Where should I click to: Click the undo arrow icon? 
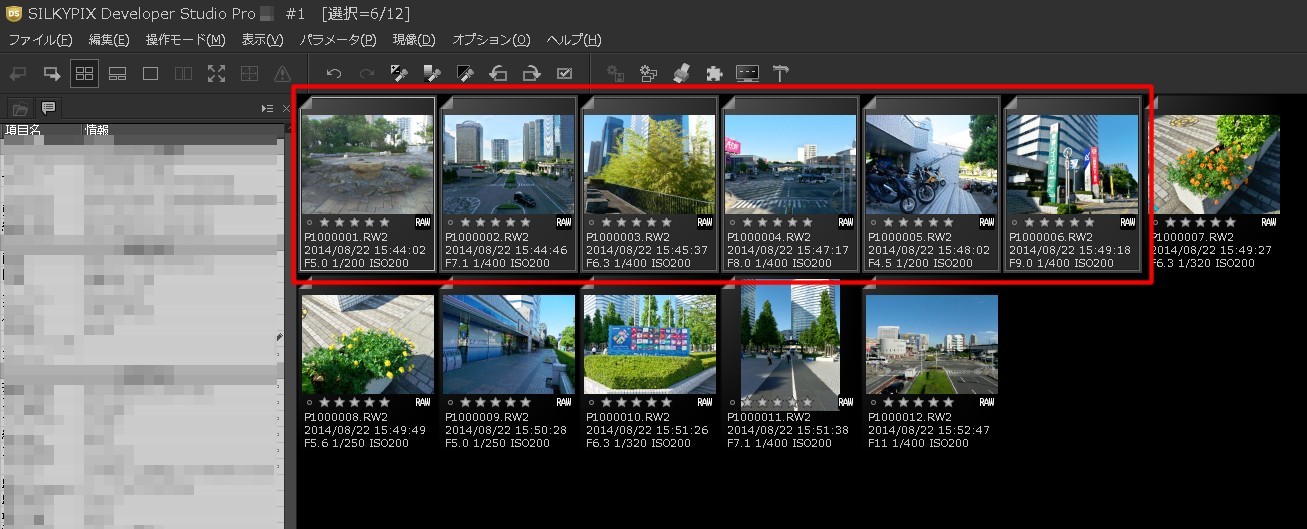[334, 74]
